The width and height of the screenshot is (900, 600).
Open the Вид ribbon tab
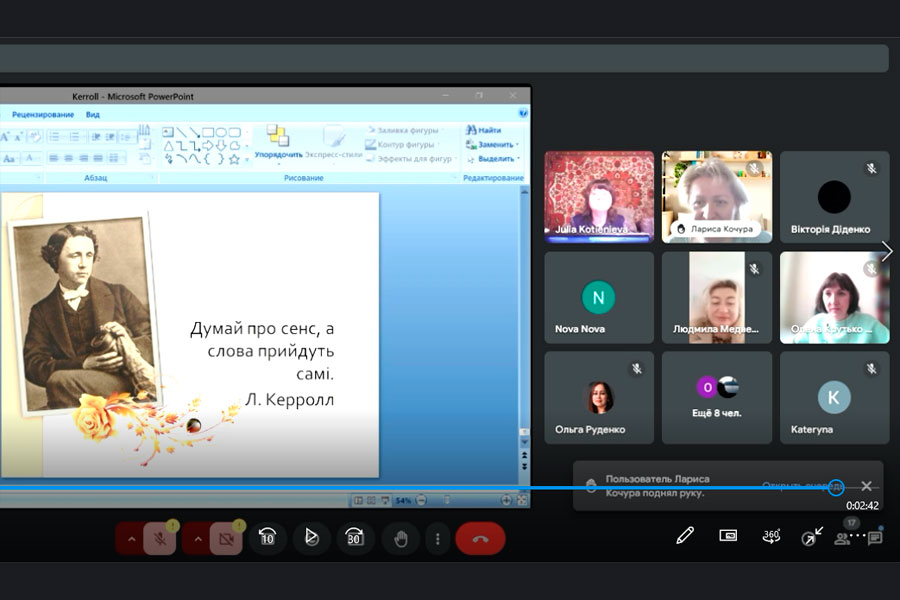(x=92, y=115)
